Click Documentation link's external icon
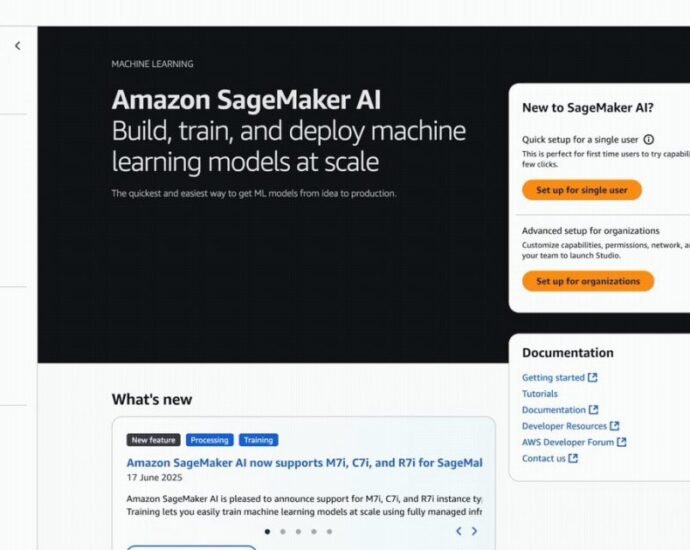The width and height of the screenshot is (690, 550). pos(594,410)
